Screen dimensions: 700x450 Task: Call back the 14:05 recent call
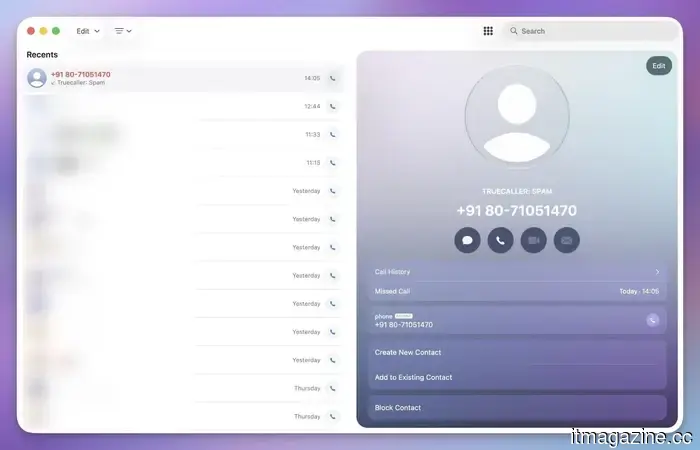pyautogui.click(x=333, y=78)
